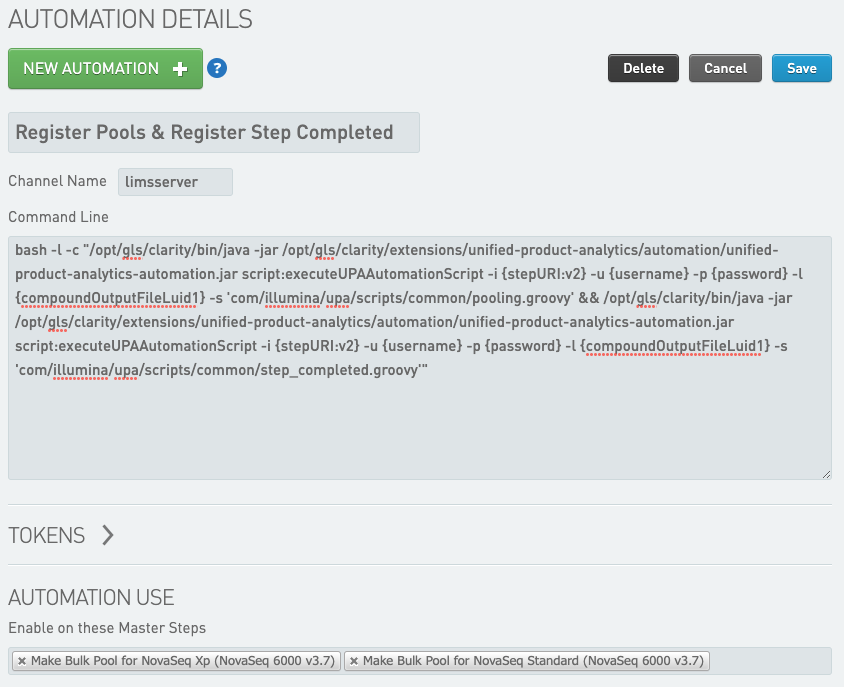Cancel the automation edits
The image size is (844, 687).
[x=725, y=68]
